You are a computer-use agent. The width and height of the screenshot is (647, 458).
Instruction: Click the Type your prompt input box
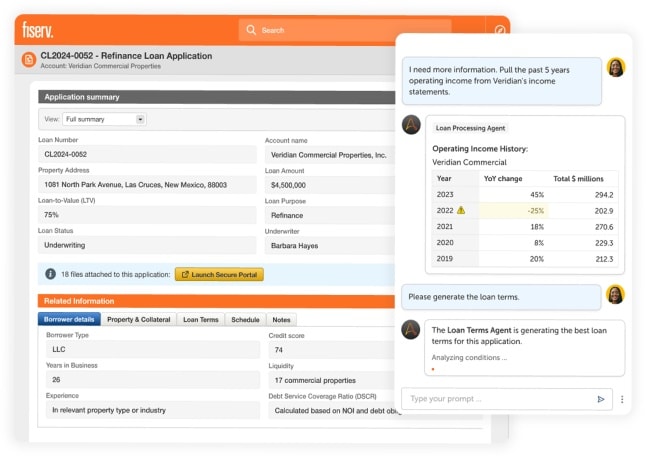pos(495,399)
